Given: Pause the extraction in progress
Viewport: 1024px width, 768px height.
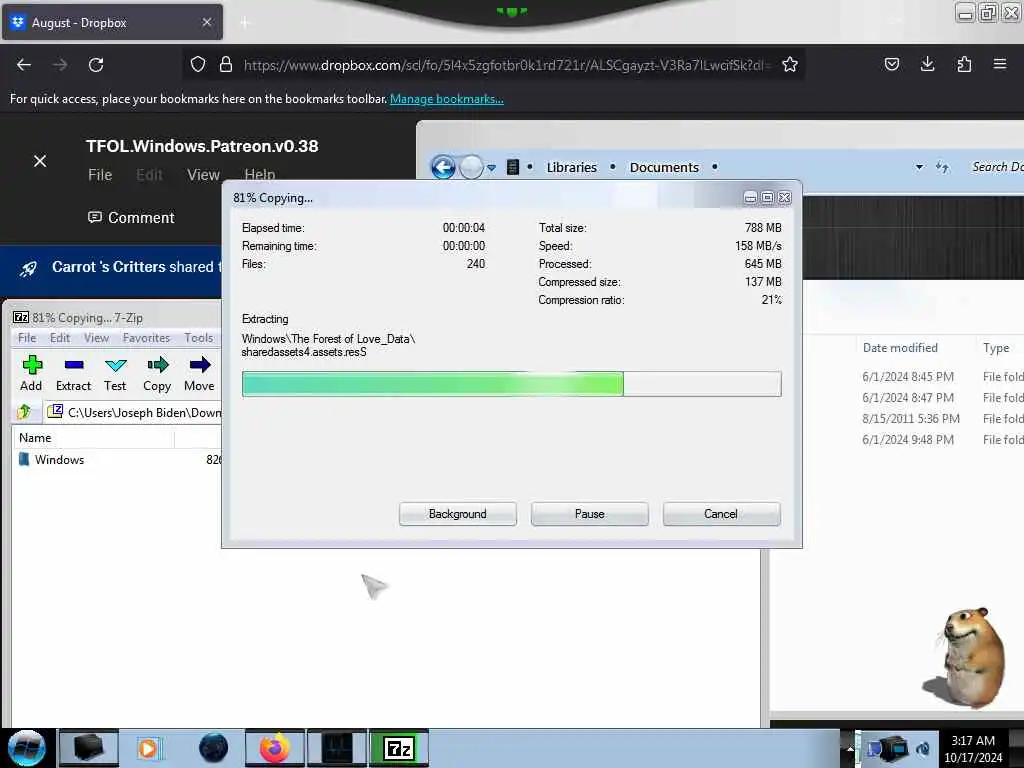Looking at the screenshot, I should pyautogui.click(x=590, y=514).
